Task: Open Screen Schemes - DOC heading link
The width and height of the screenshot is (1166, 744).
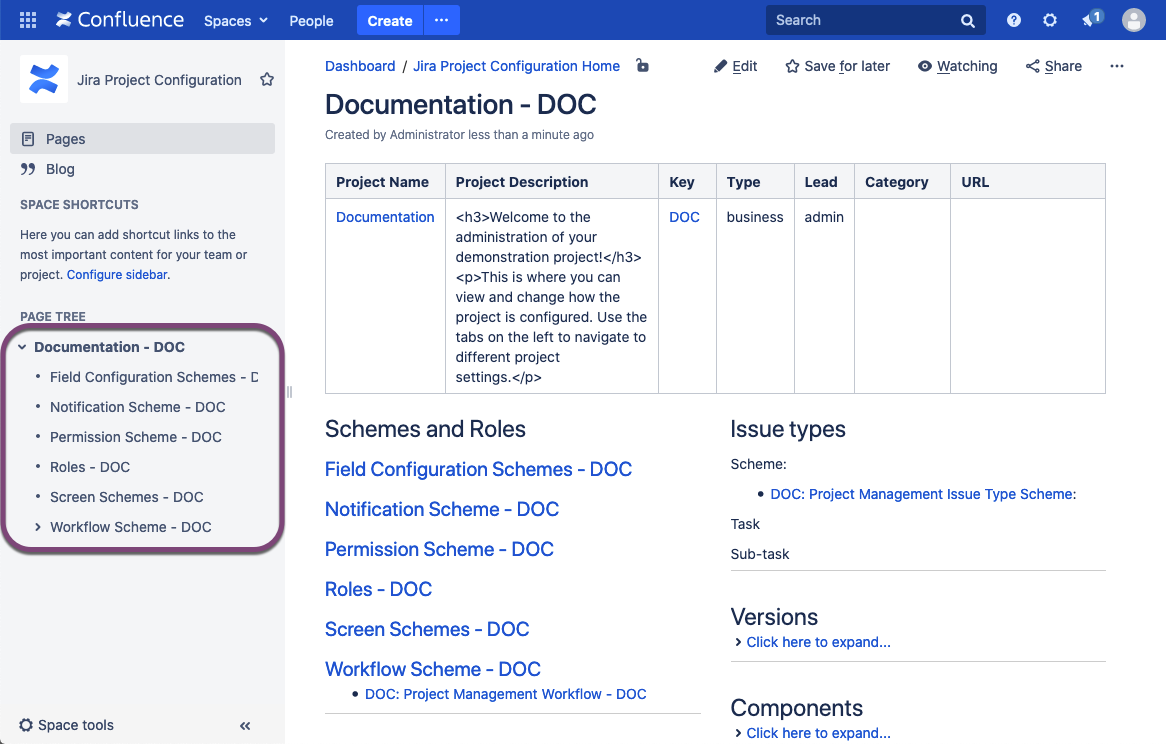Action: tap(427, 630)
